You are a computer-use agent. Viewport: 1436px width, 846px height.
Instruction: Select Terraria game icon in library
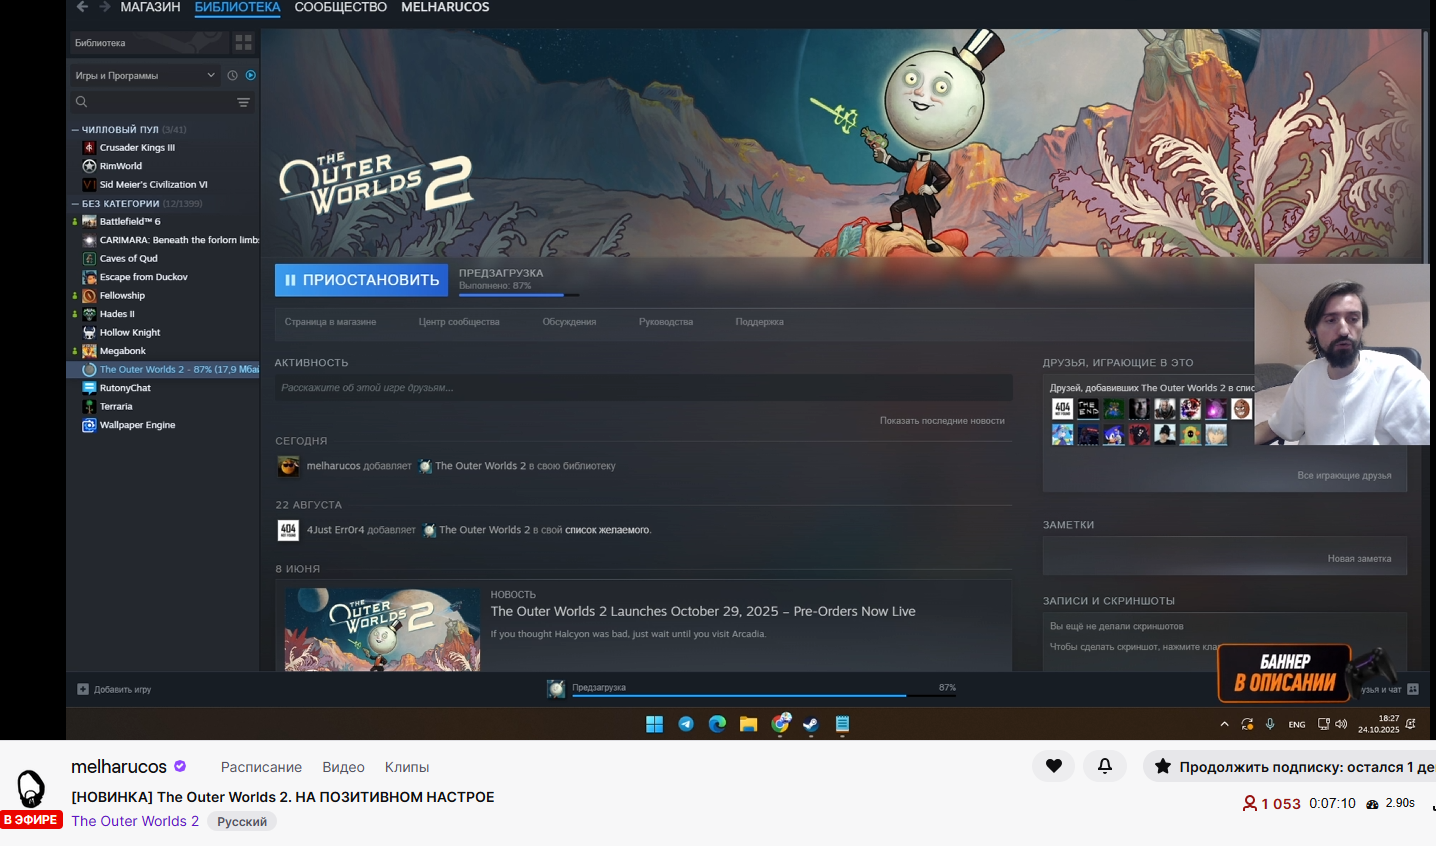click(x=89, y=406)
